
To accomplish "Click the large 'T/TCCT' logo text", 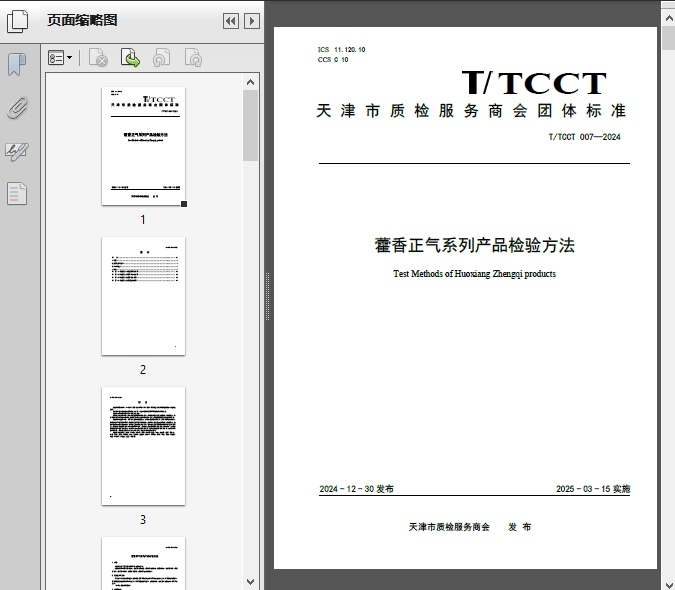I will [x=534, y=83].
